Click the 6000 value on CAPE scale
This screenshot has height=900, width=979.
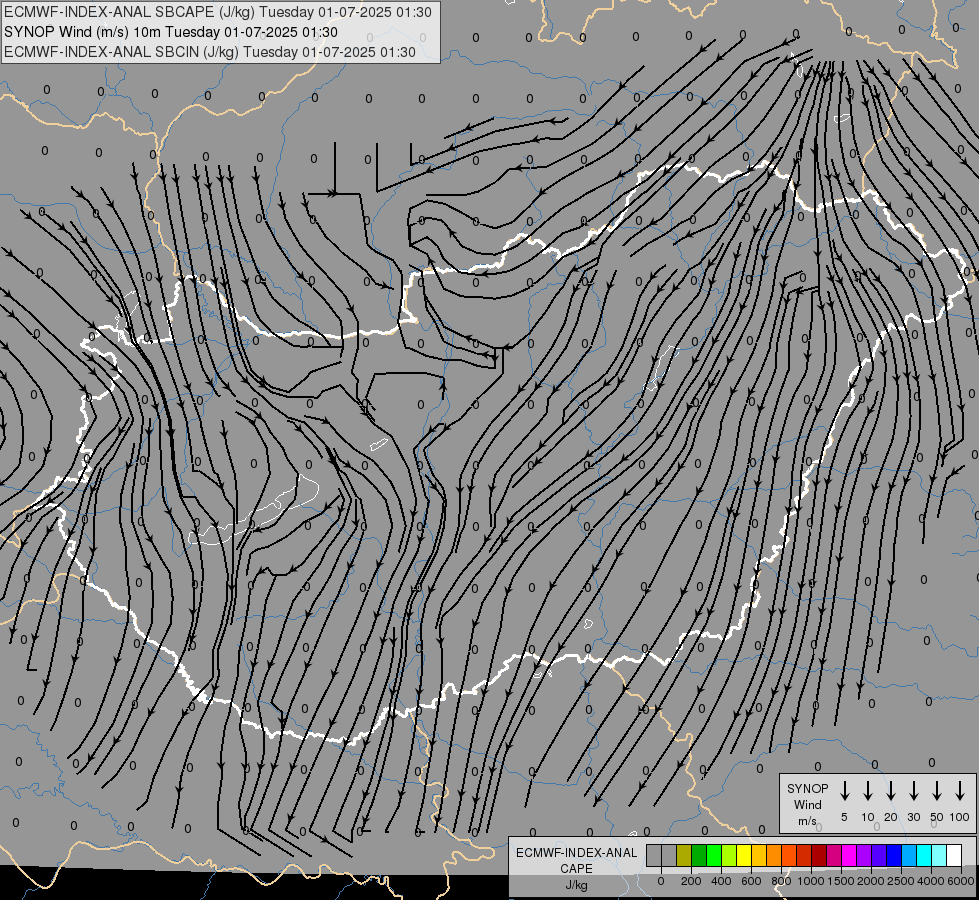pos(961,881)
